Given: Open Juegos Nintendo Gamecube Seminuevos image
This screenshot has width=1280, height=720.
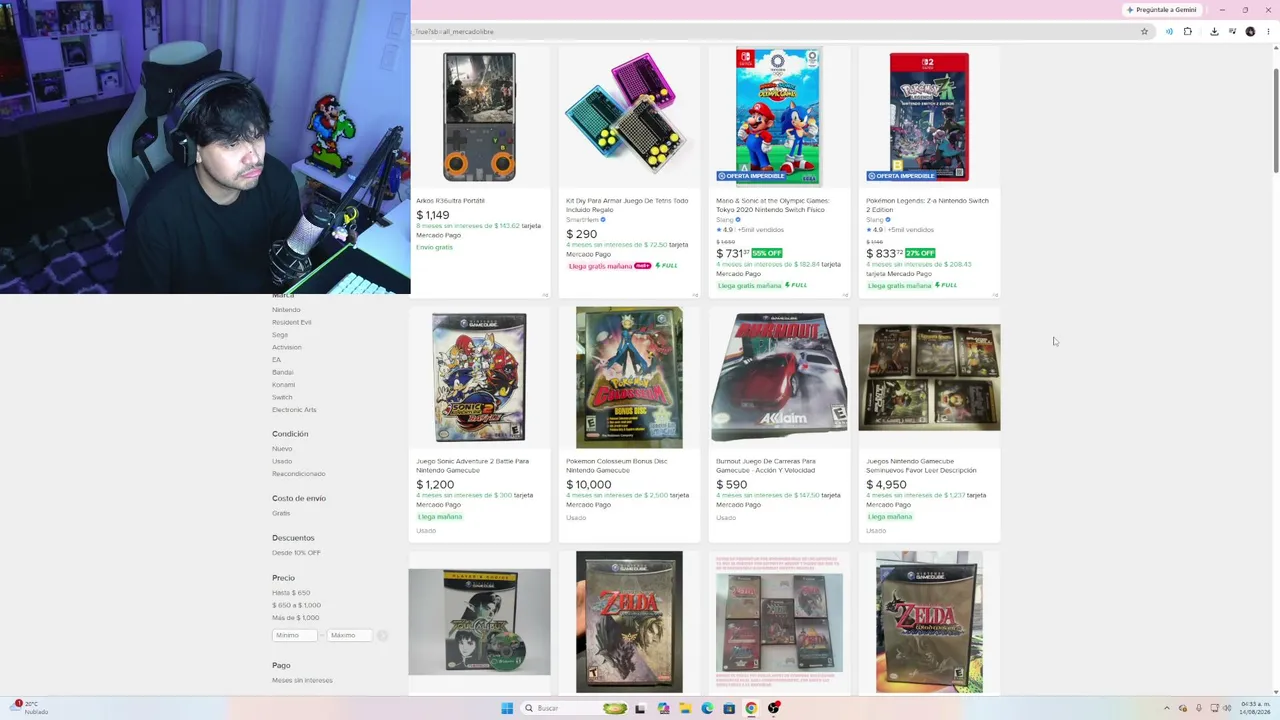Looking at the screenshot, I should pyautogui.click(x=929, y=377).
